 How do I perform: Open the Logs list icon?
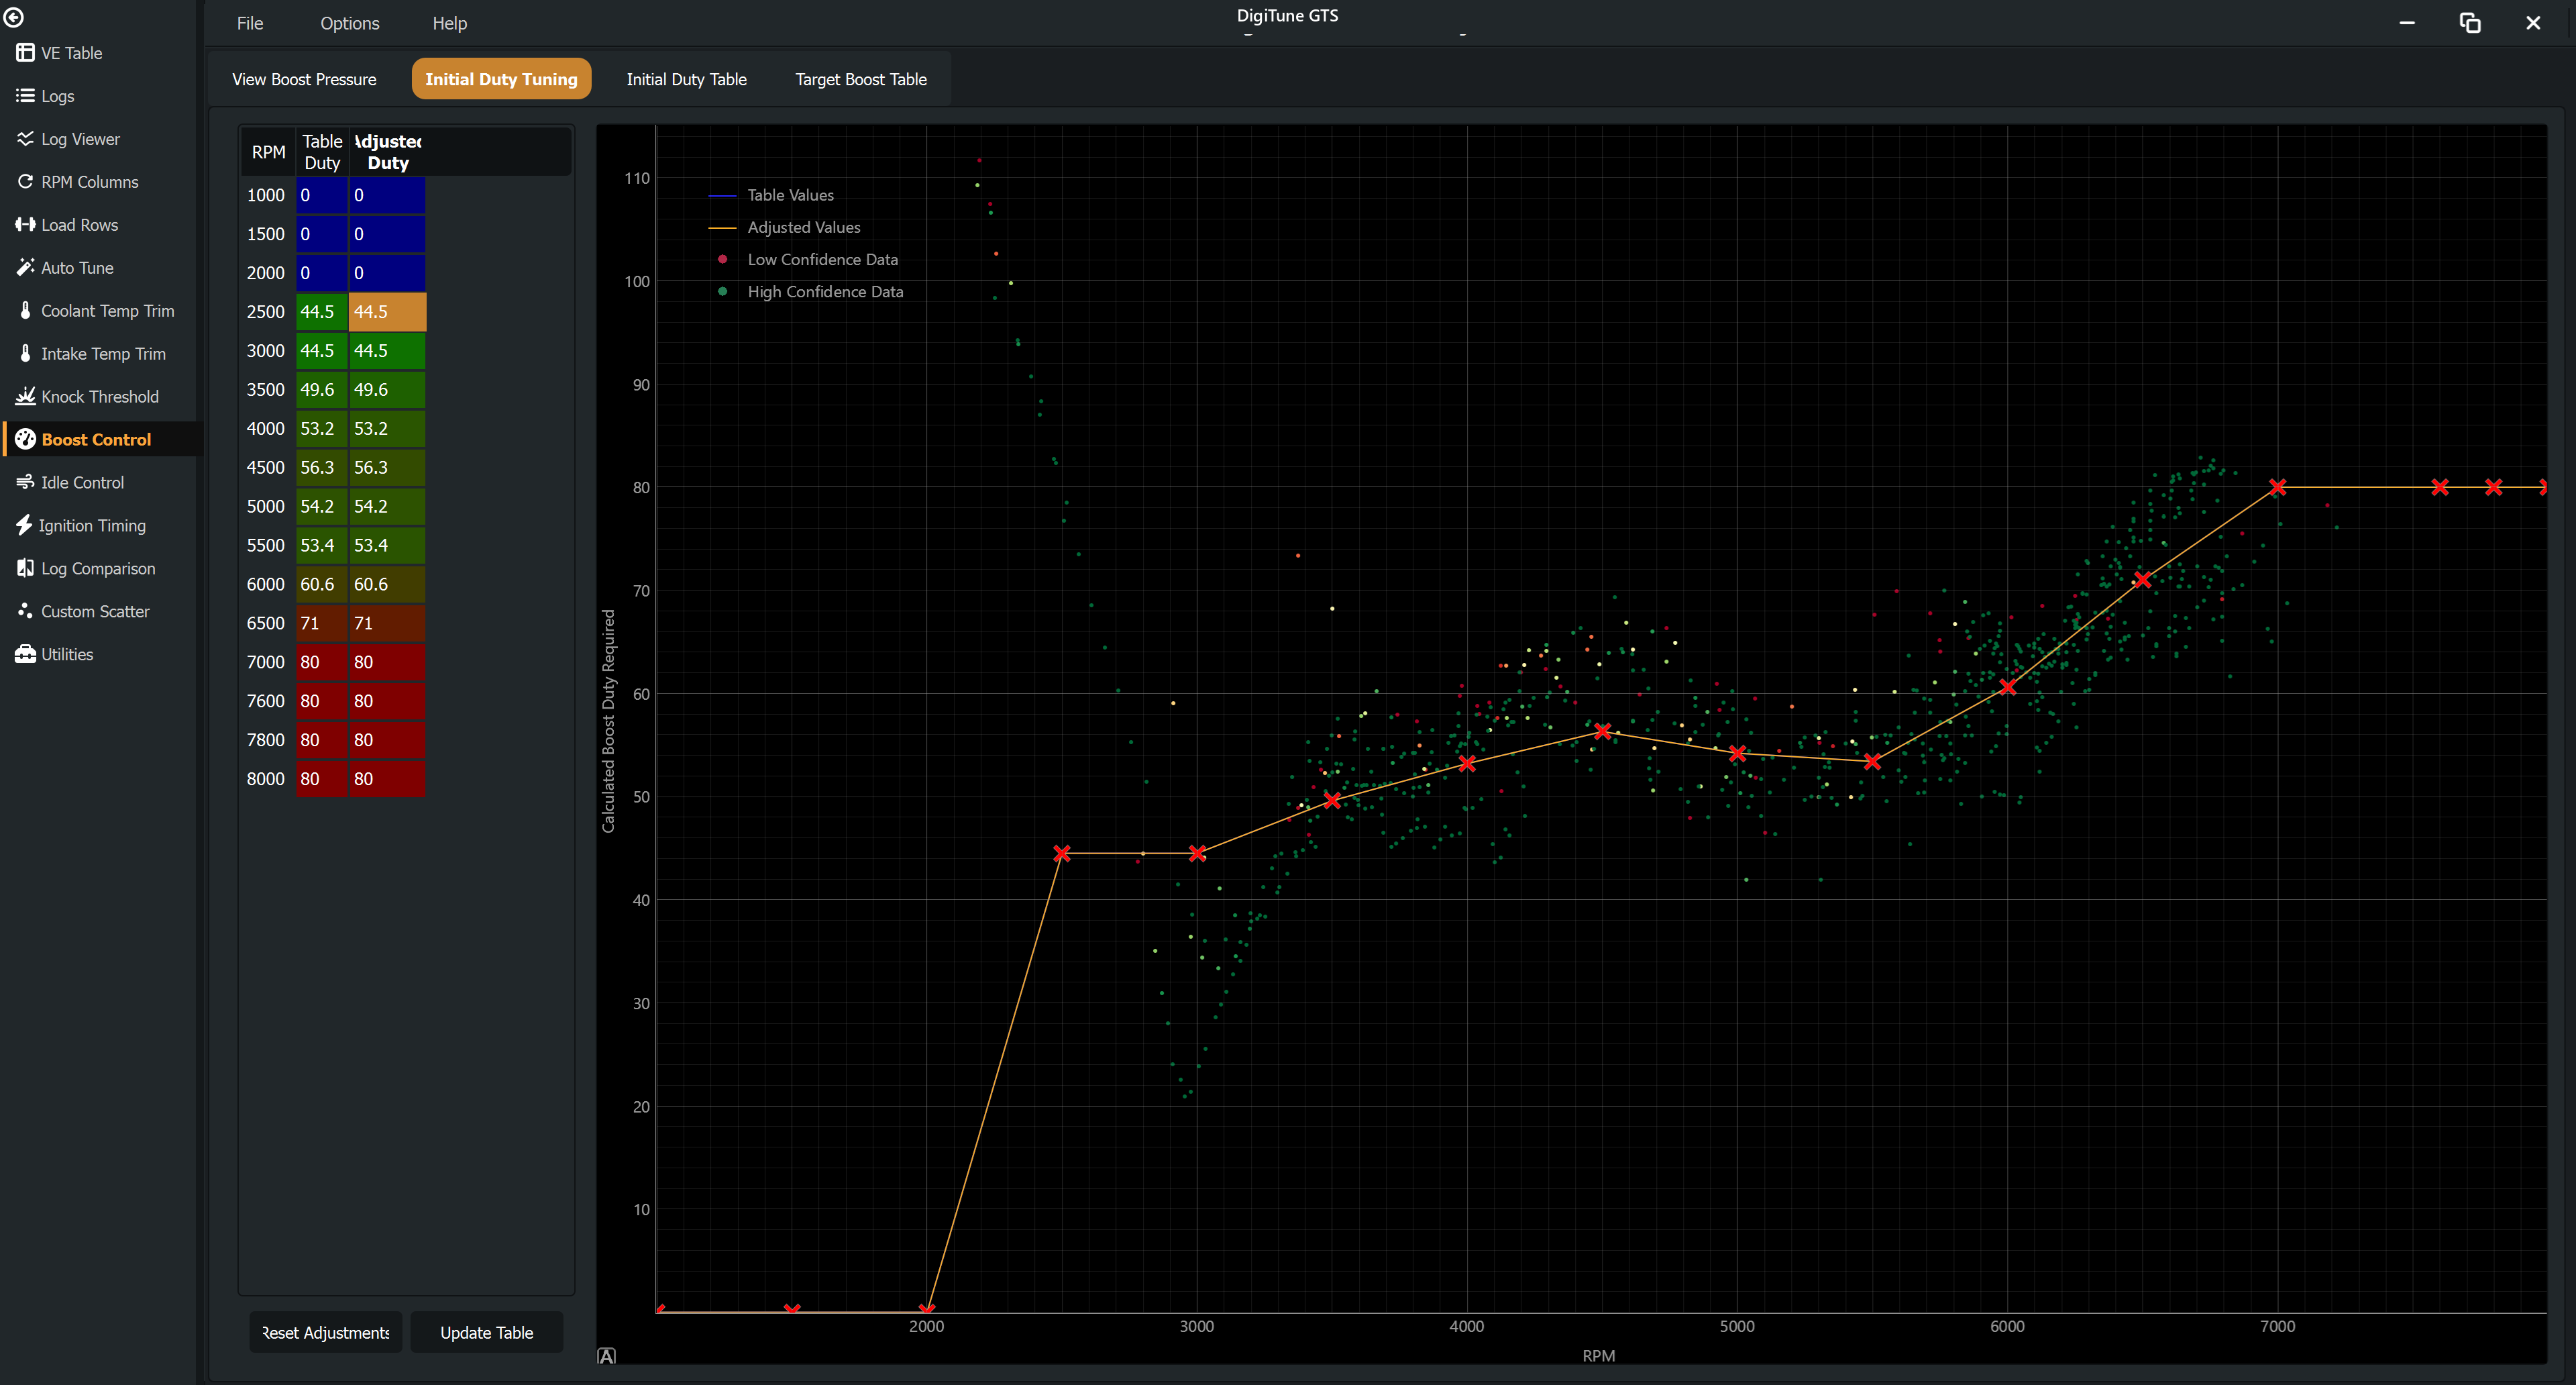25,96
